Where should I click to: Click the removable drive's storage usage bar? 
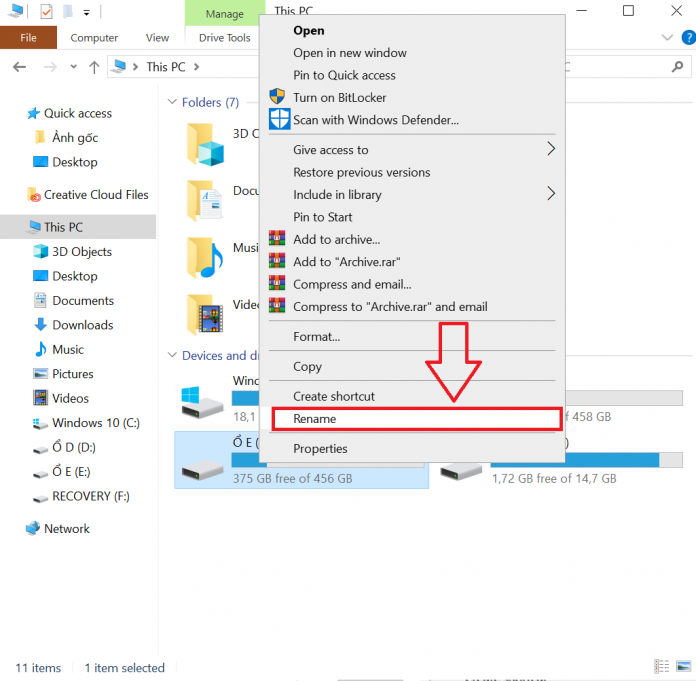(x=575, y=460)
